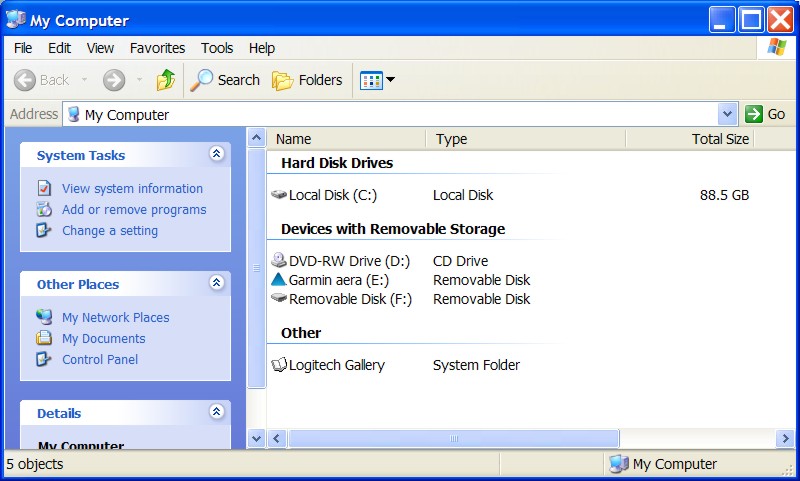Click the 5 objects status text
Viewport: 800px width, 481px height.
tap(35, 464)
